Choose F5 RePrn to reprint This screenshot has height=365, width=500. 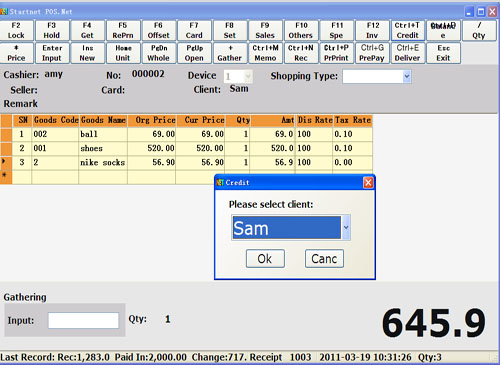point(123,30)
